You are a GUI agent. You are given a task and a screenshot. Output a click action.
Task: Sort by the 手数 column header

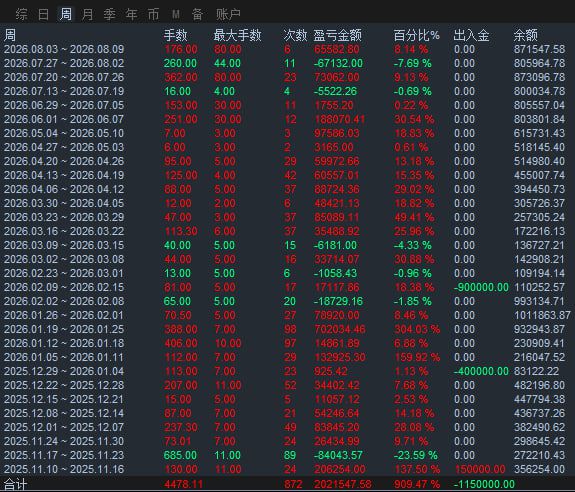click(x=175, y=35)
